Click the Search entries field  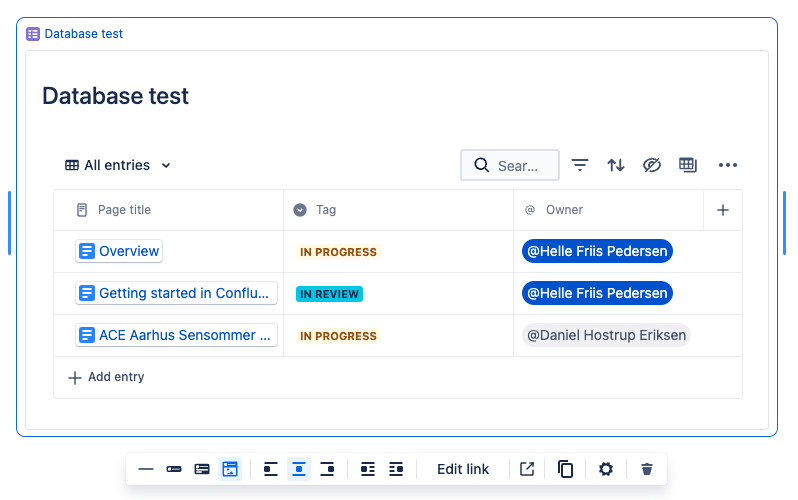(510, 165)
